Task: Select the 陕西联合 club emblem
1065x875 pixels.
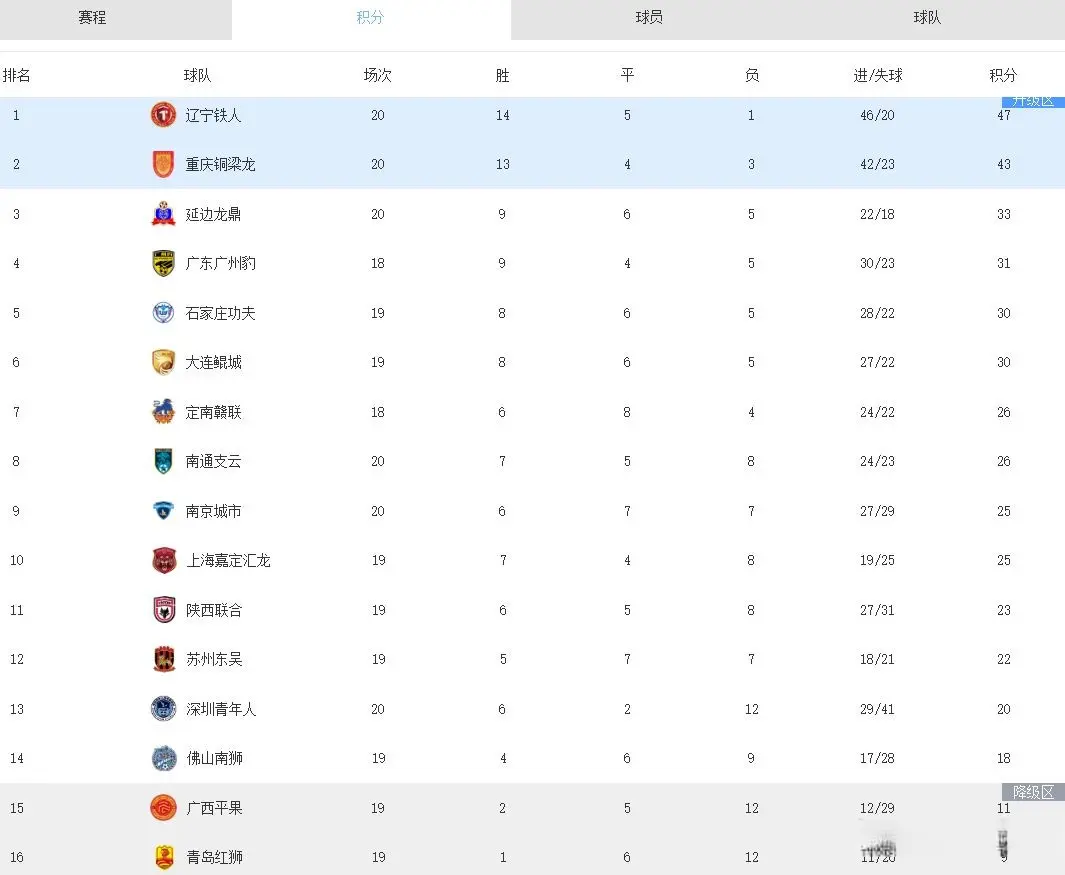Action: pos(162,610)
